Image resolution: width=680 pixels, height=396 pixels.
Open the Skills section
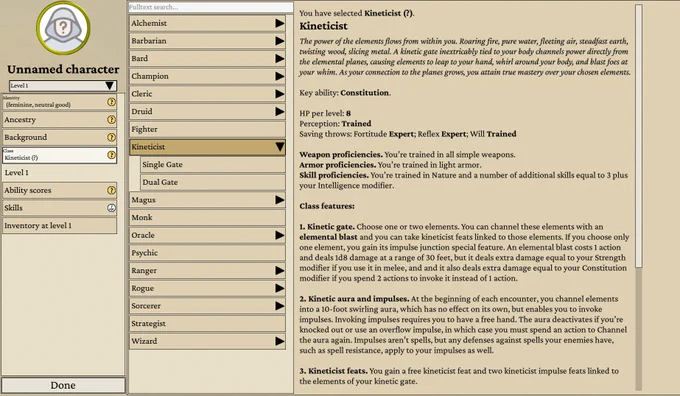click(59, 208)
